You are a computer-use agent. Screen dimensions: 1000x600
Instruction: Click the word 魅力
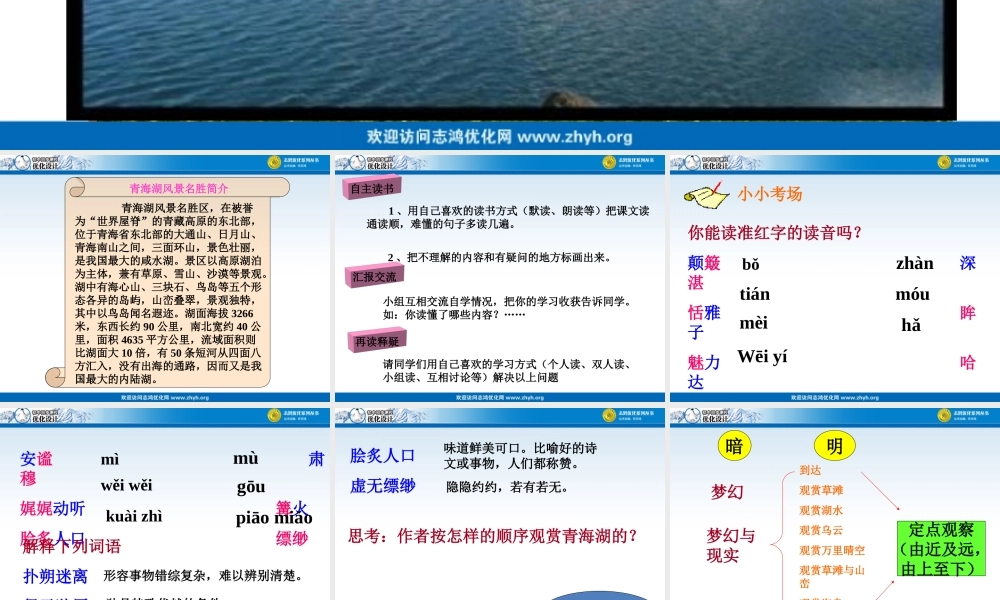pos(704,362)
